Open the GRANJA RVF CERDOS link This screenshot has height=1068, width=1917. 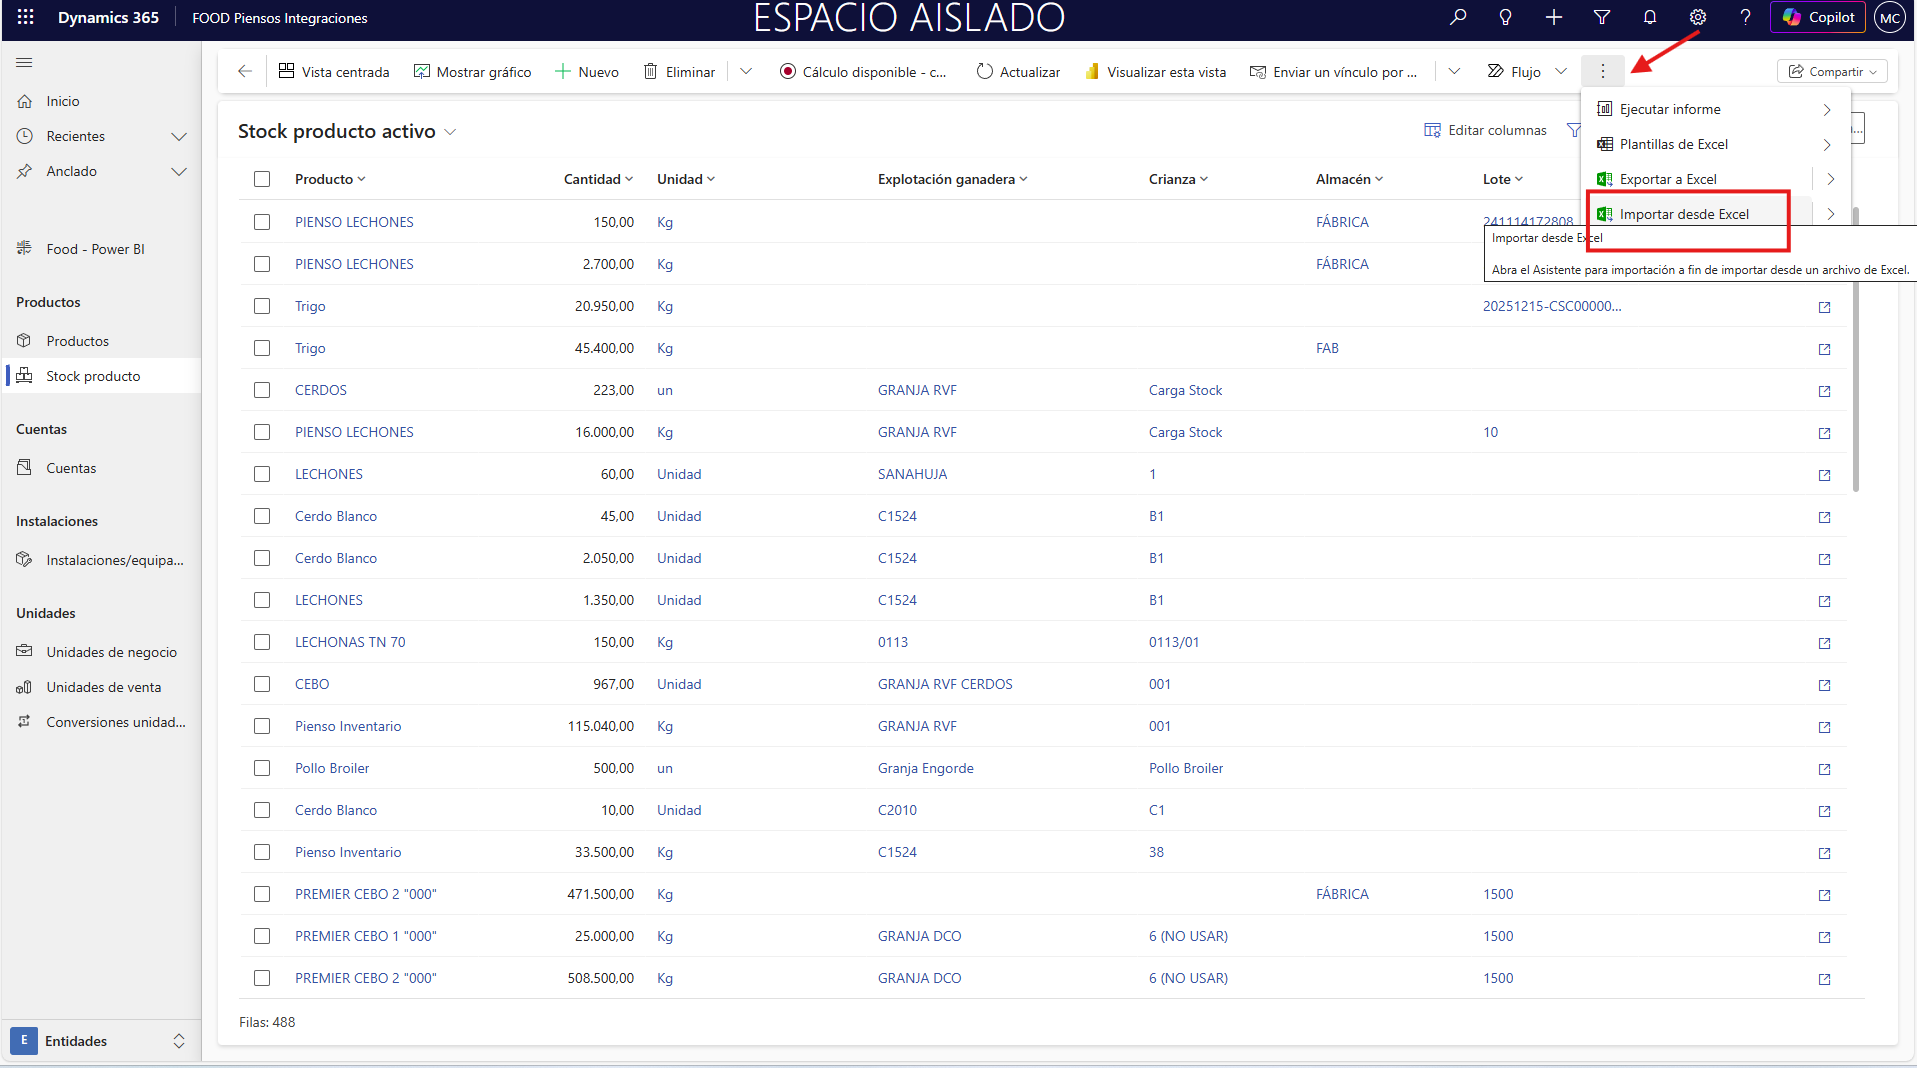pyautogui.click(x=944, y=684)
